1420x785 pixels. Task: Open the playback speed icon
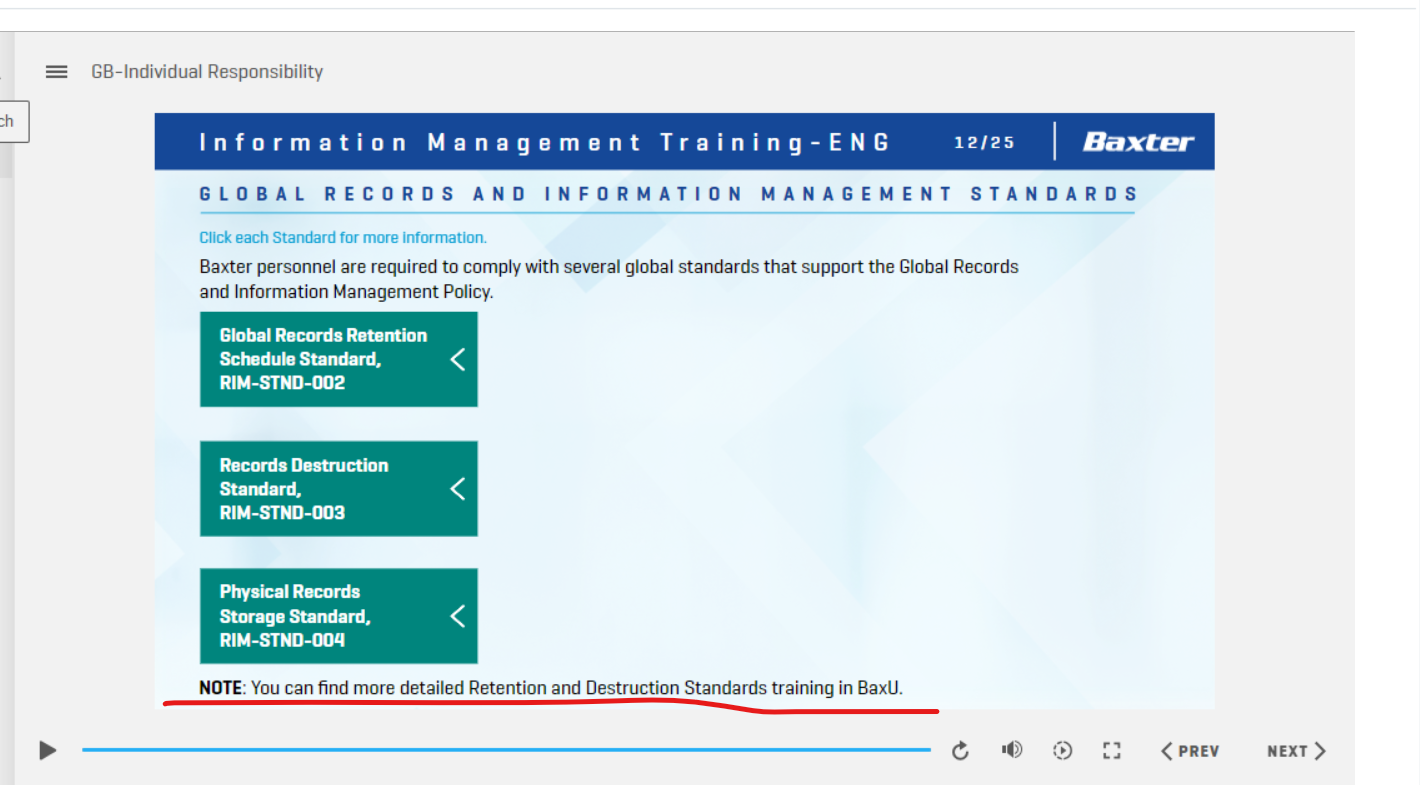pos(1063,750)
